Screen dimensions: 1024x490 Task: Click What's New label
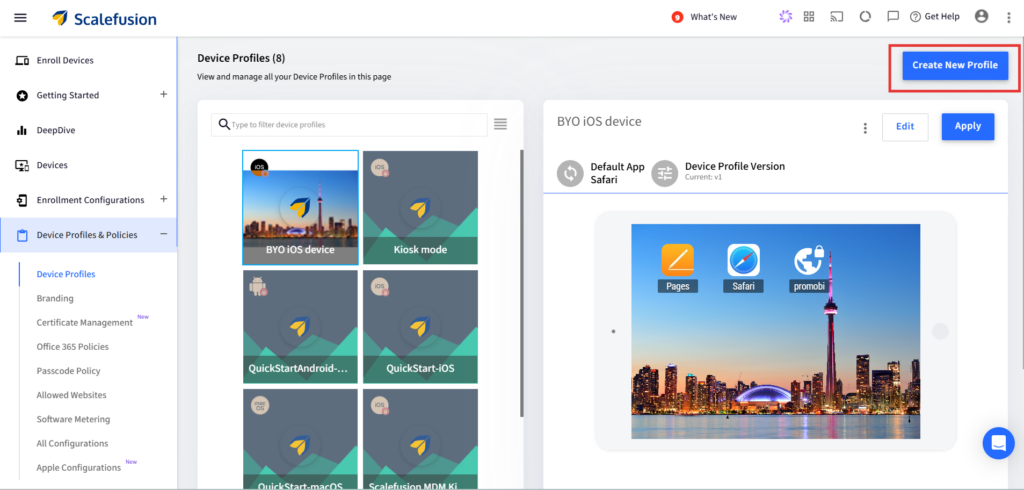point(714,17)
